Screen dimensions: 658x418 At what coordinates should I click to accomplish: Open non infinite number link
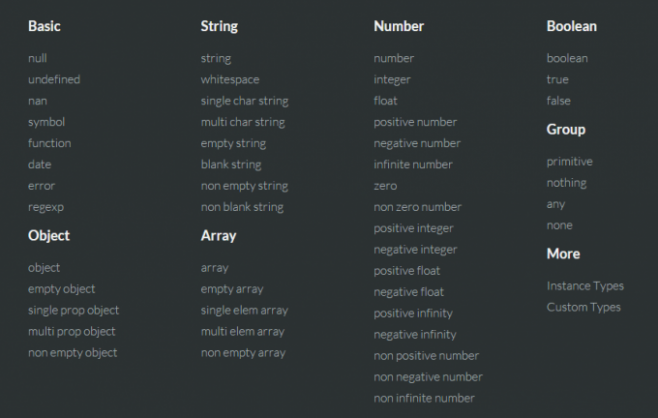click(424, 398)
